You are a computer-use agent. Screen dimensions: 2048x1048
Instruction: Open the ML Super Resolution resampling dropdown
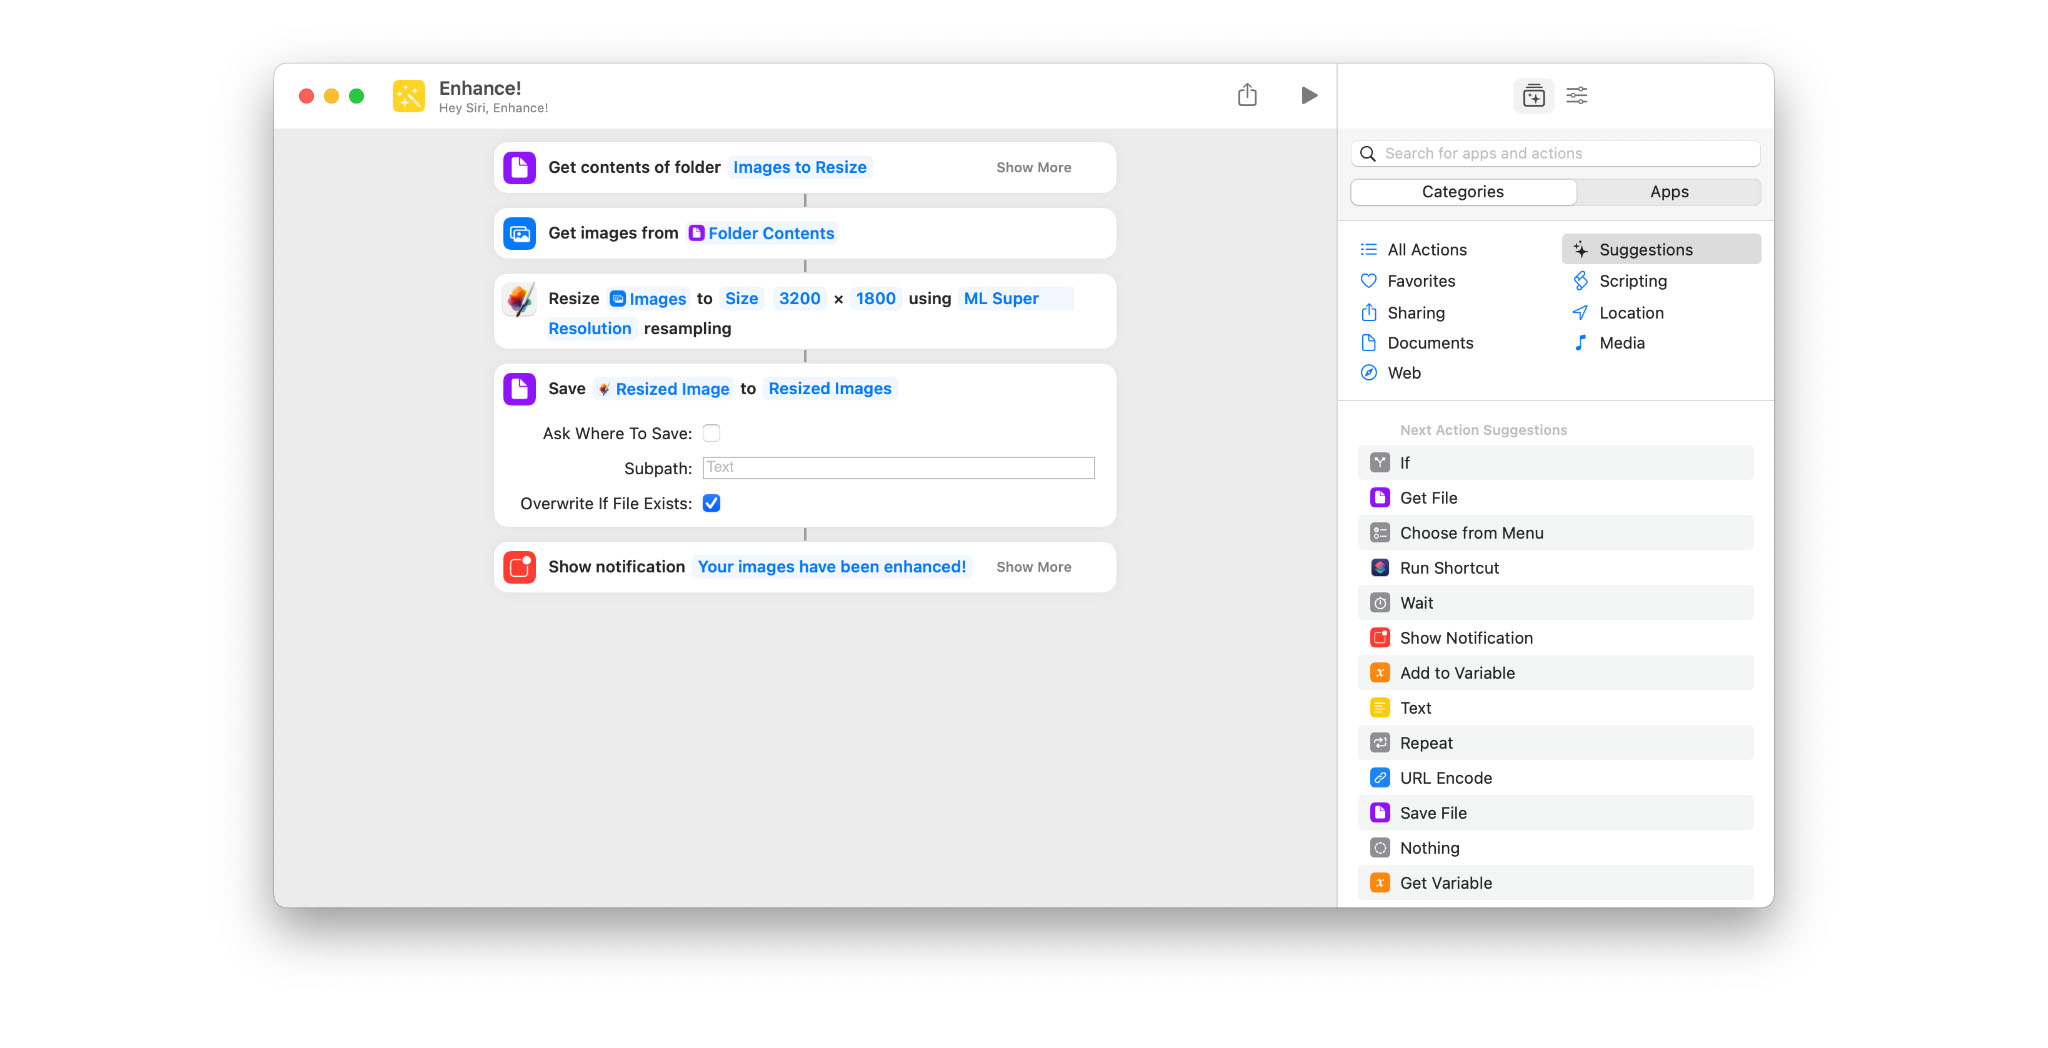coord(1001,299)
